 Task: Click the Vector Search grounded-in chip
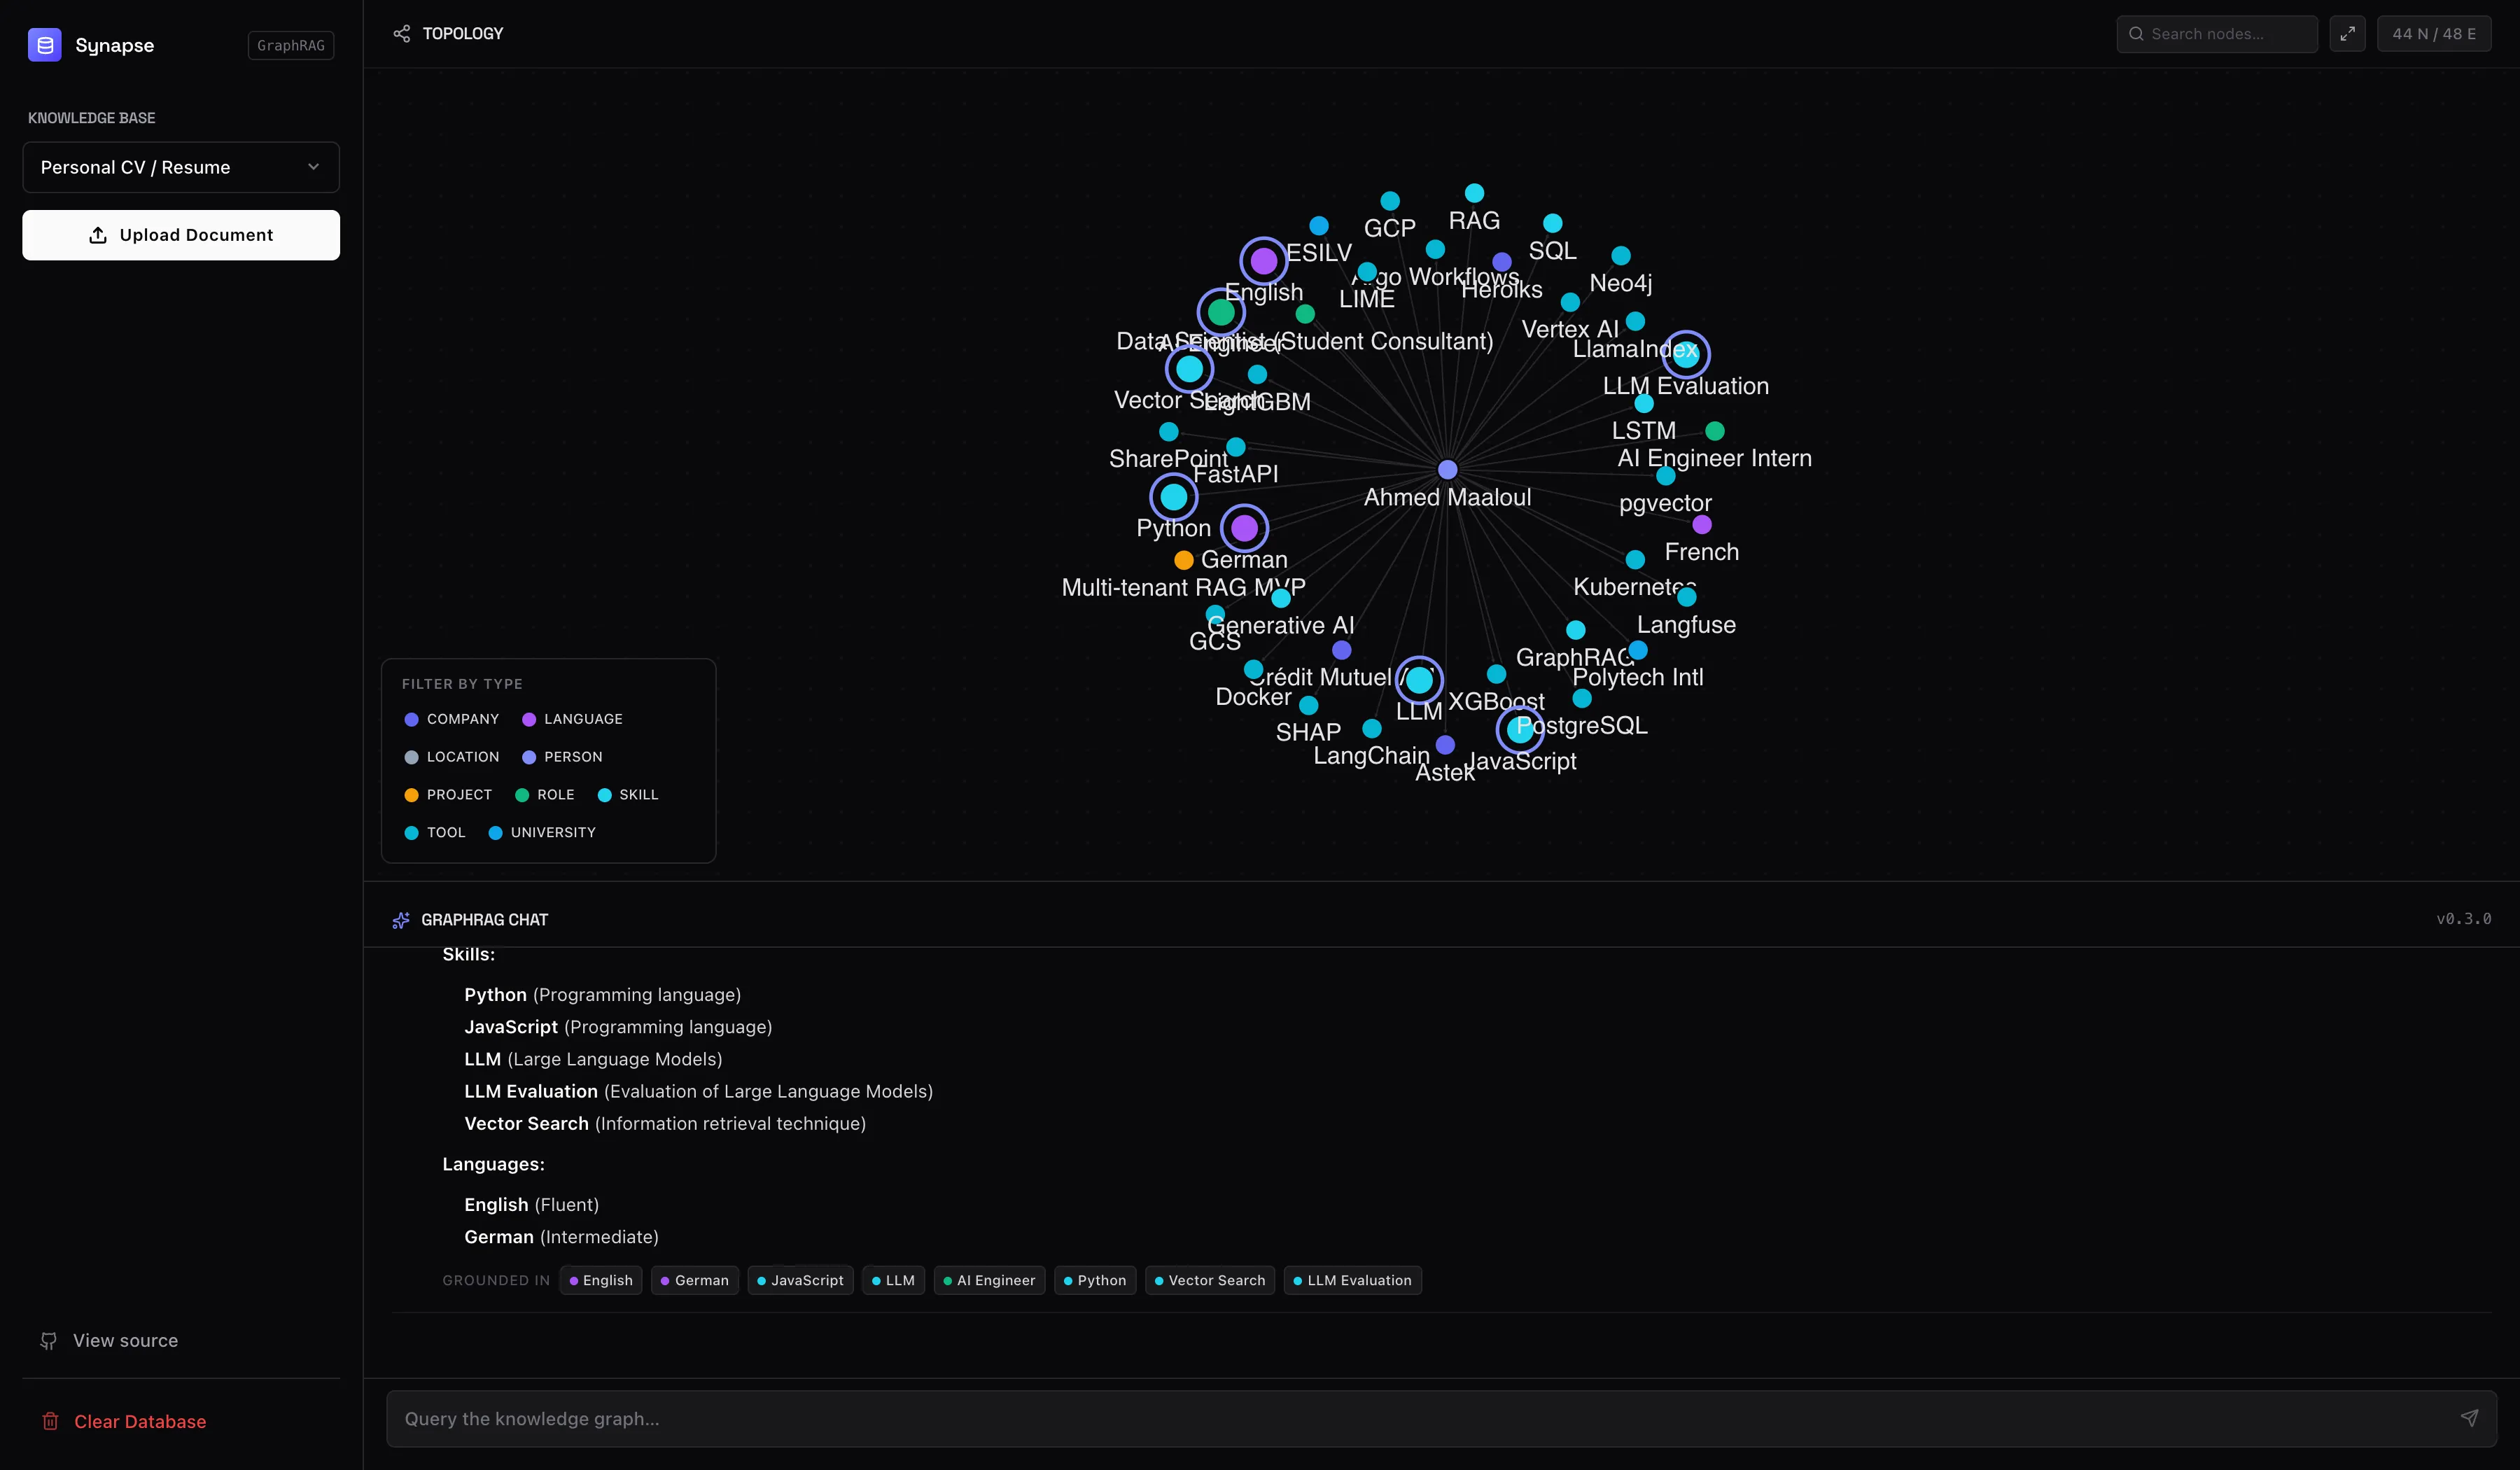click(x=1210, y=1280)
